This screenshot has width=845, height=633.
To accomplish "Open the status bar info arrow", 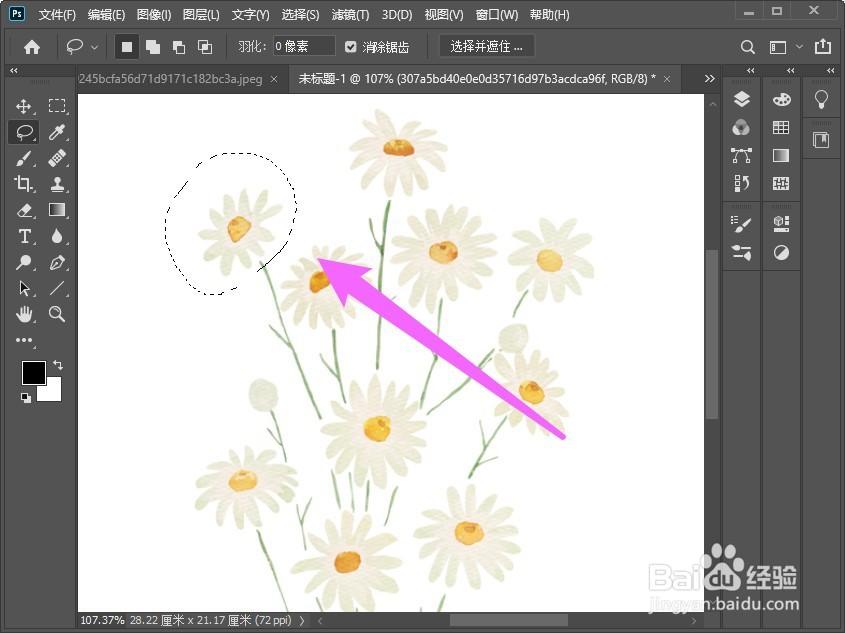I will tap(302, 621).
